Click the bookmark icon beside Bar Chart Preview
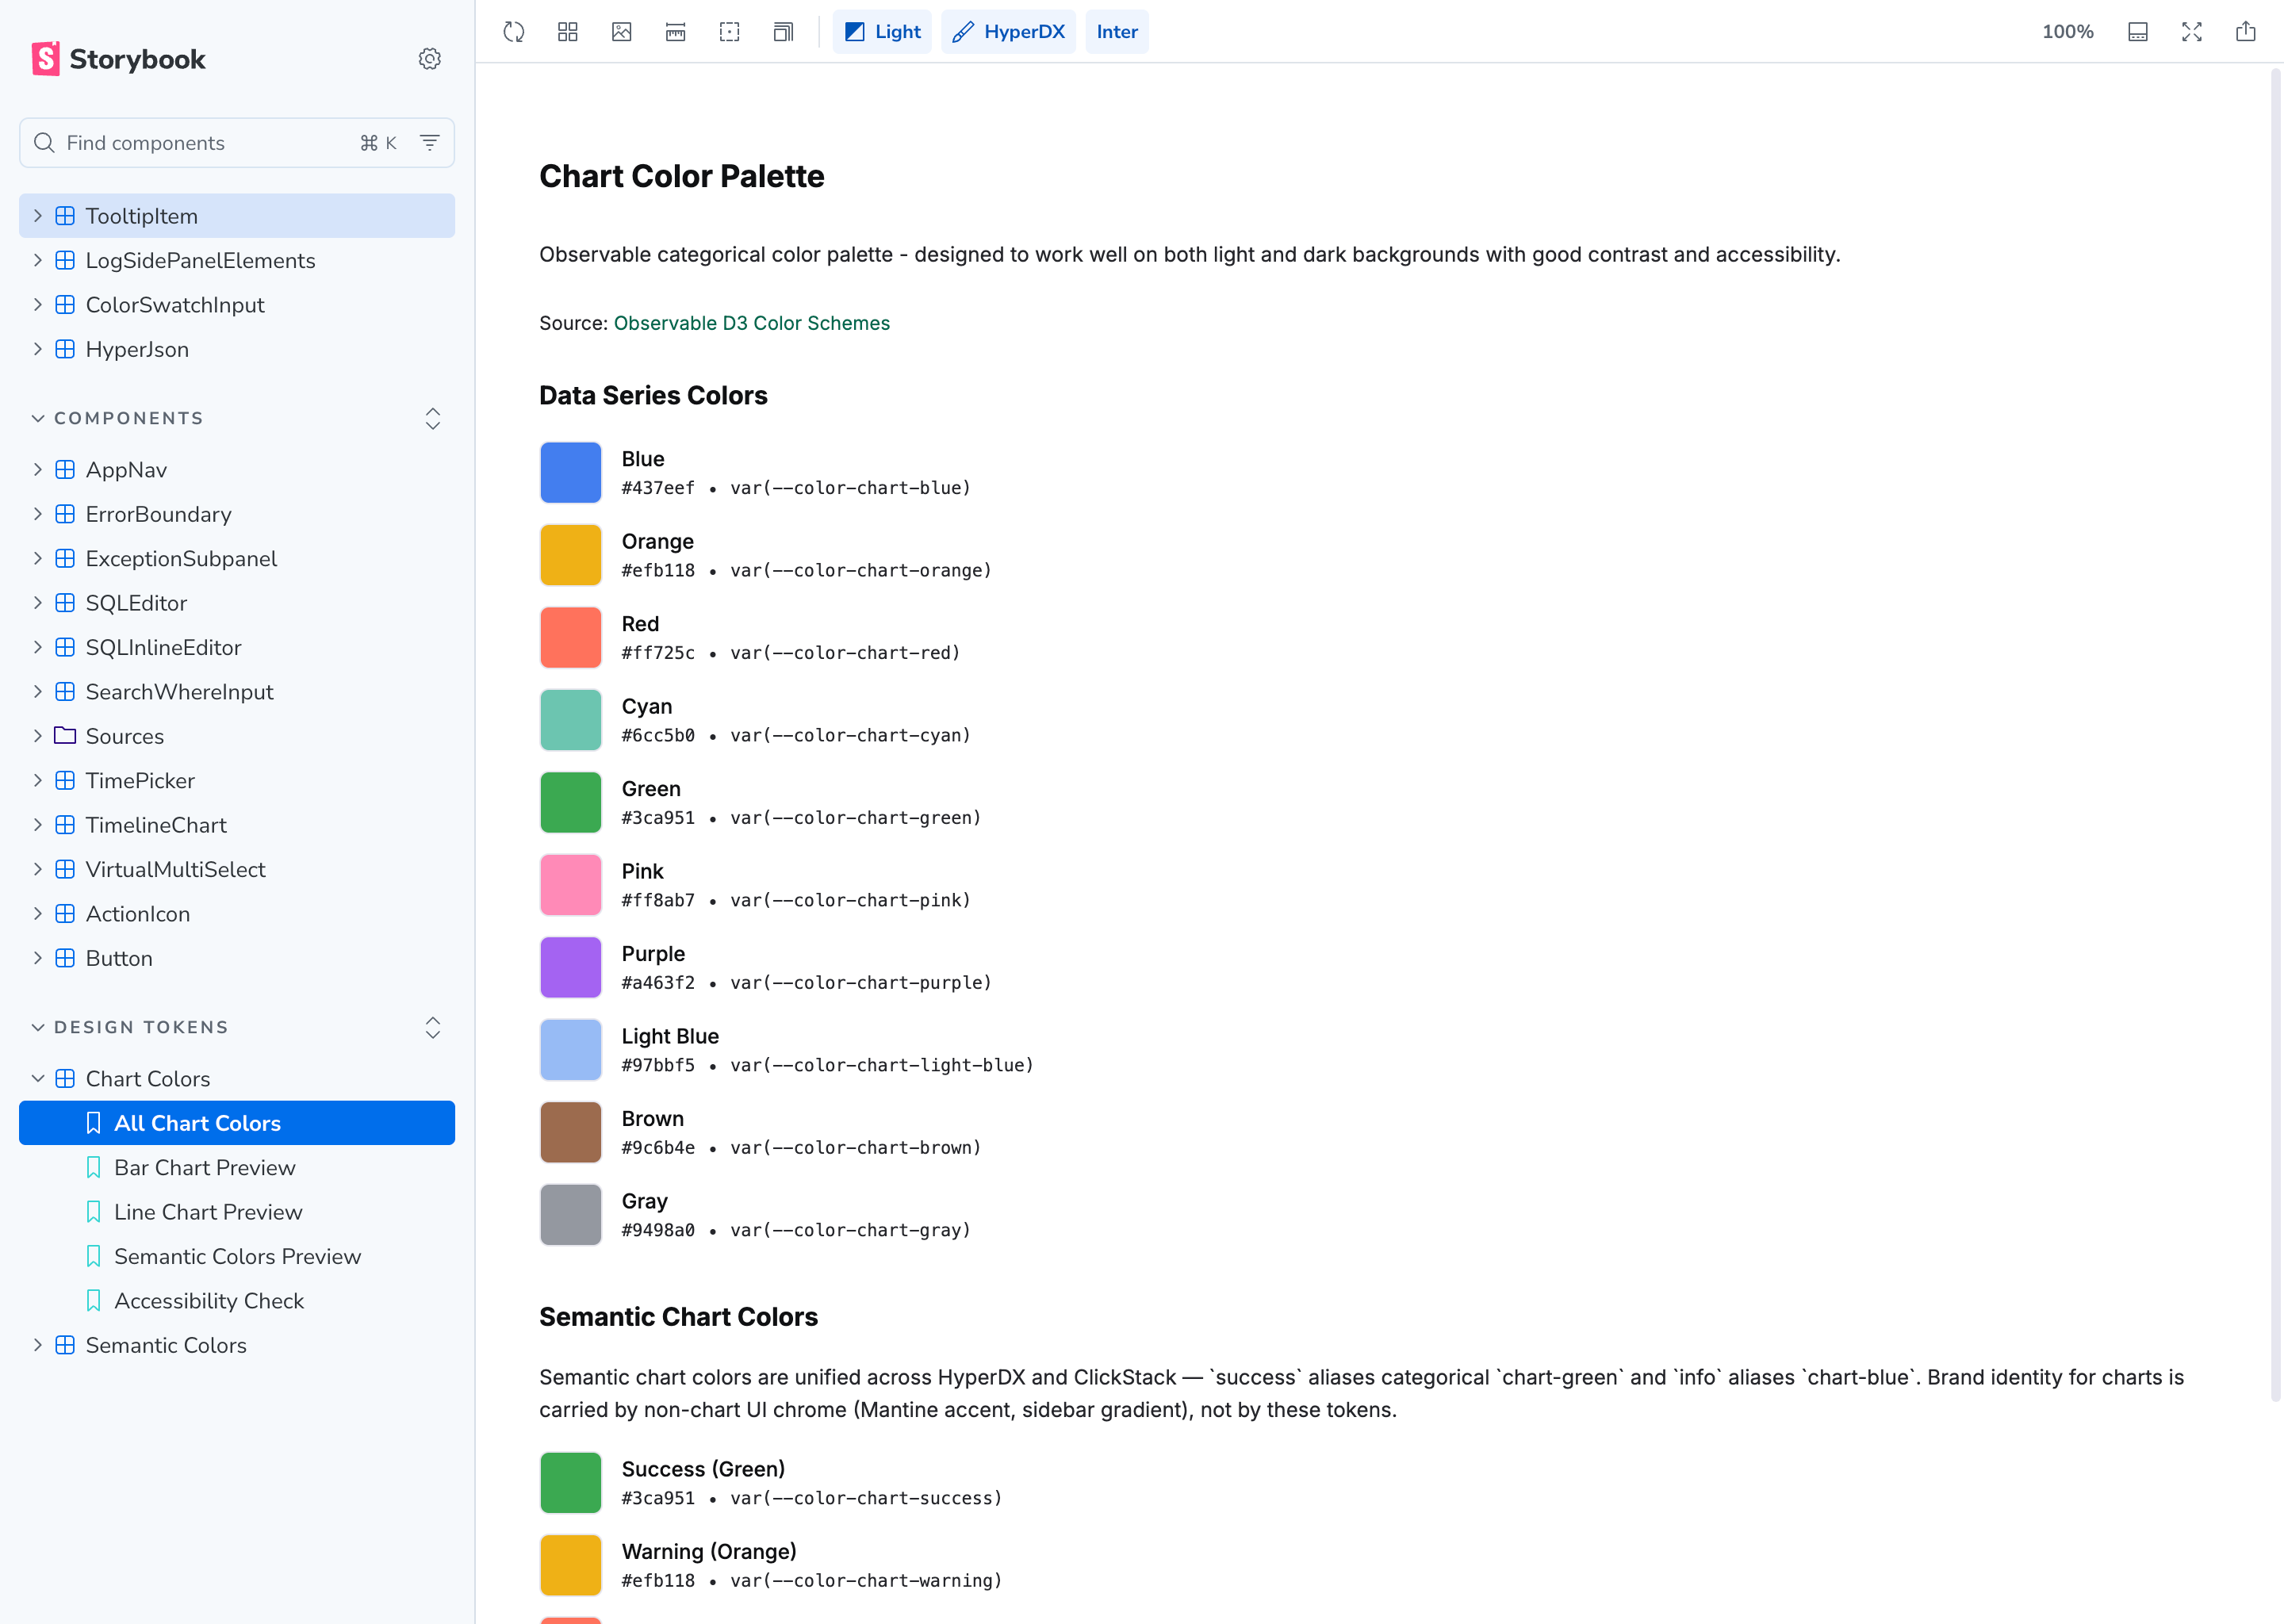 tap(94, 1168)
